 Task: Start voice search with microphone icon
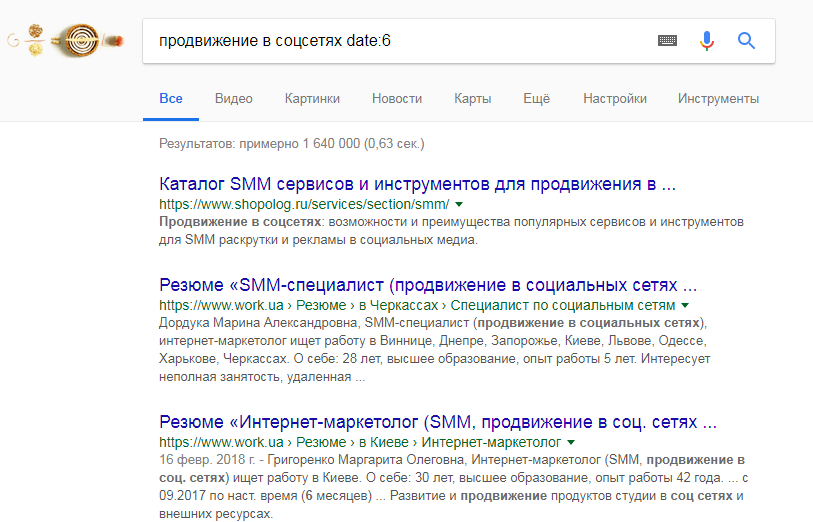coord(707,41)
